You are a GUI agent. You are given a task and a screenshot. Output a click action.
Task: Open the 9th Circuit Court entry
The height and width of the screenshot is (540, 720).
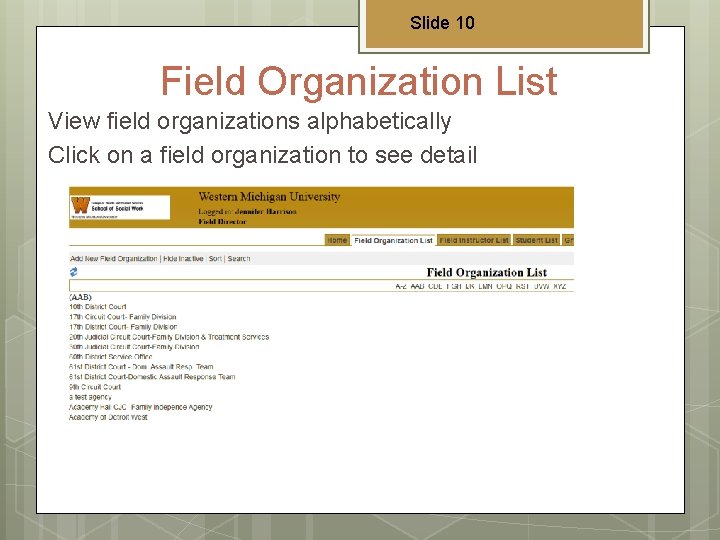point(95,387)
